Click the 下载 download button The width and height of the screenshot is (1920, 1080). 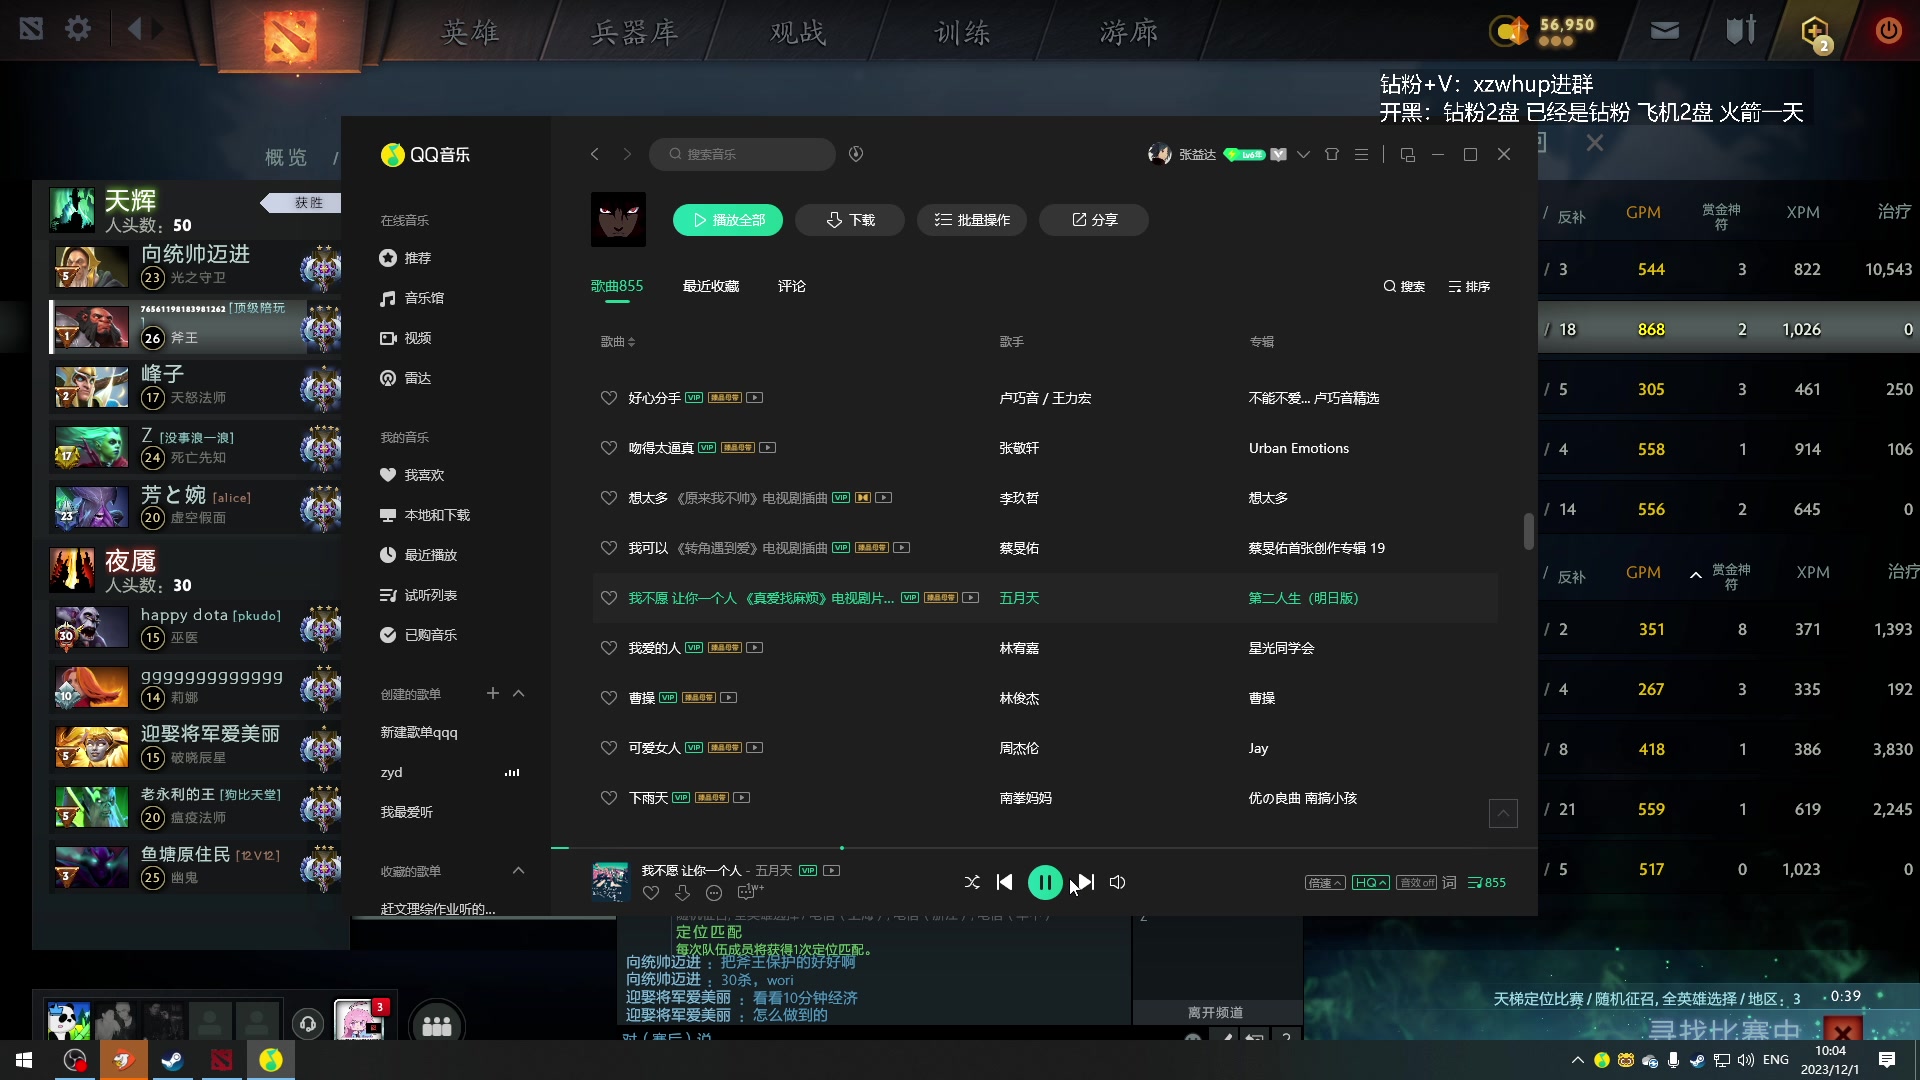pyautogui.click(x=850, y=220)
